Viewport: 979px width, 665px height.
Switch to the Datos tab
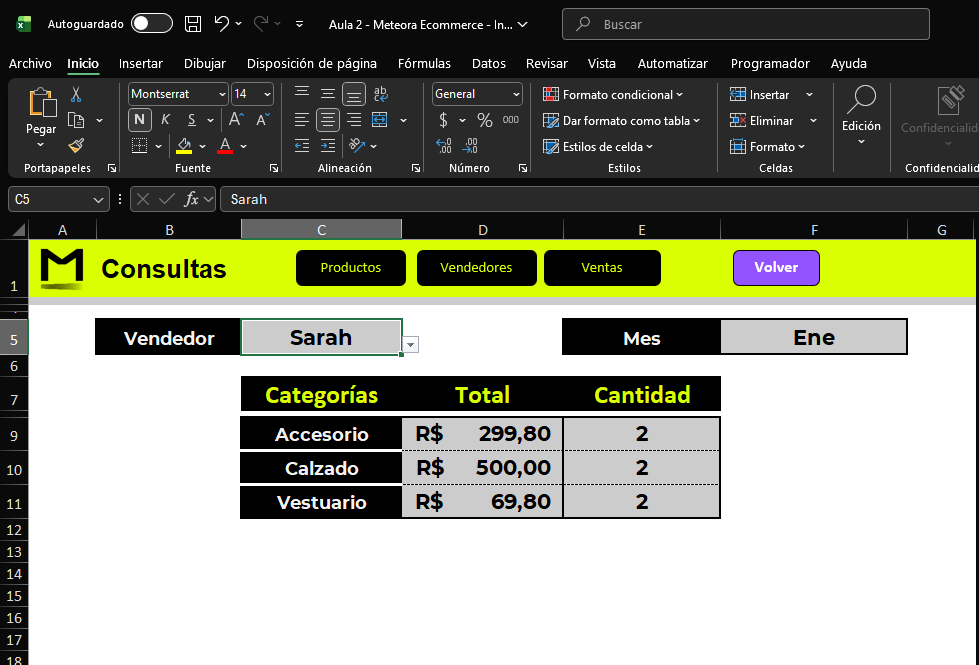[x=489, y=64]
